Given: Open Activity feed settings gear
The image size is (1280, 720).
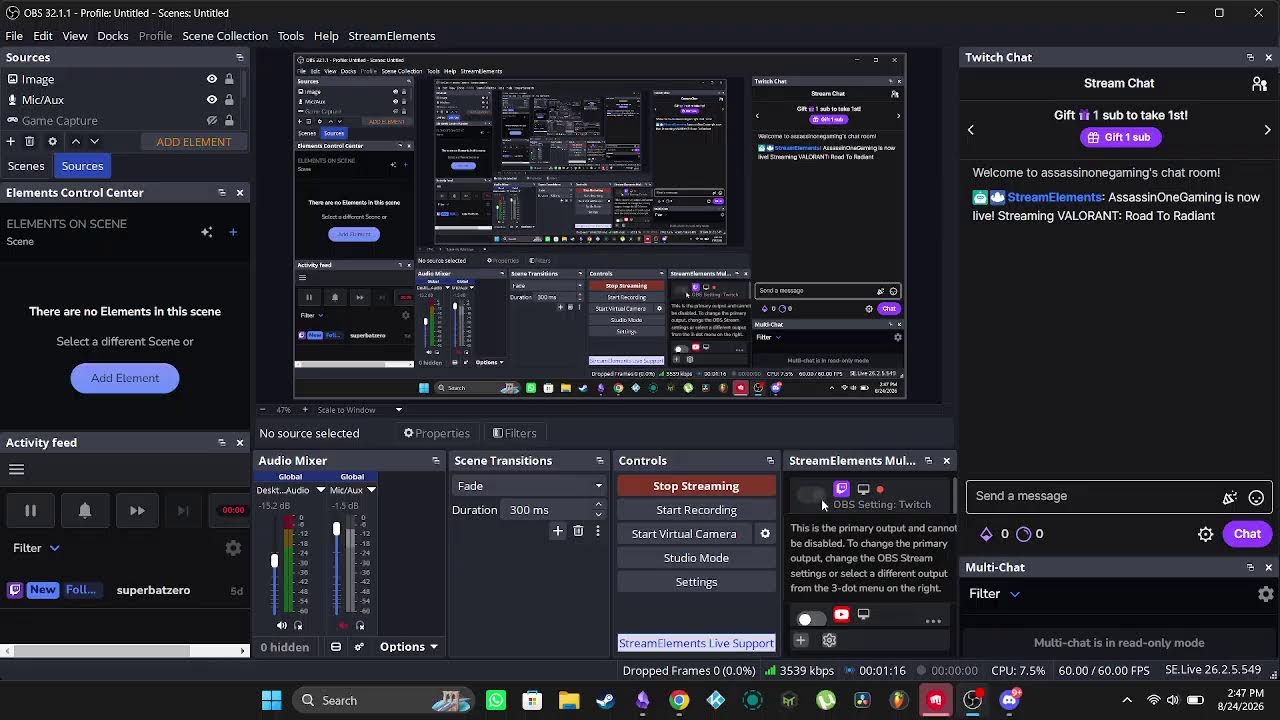Looking at the screenshot, I should pos(233,548).
